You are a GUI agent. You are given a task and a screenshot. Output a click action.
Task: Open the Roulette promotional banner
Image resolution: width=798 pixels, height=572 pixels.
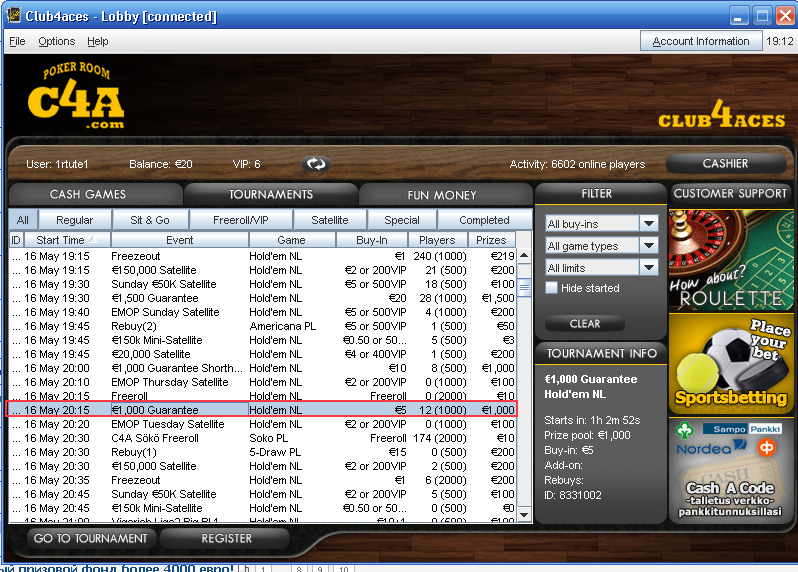(x=731, y=260)
